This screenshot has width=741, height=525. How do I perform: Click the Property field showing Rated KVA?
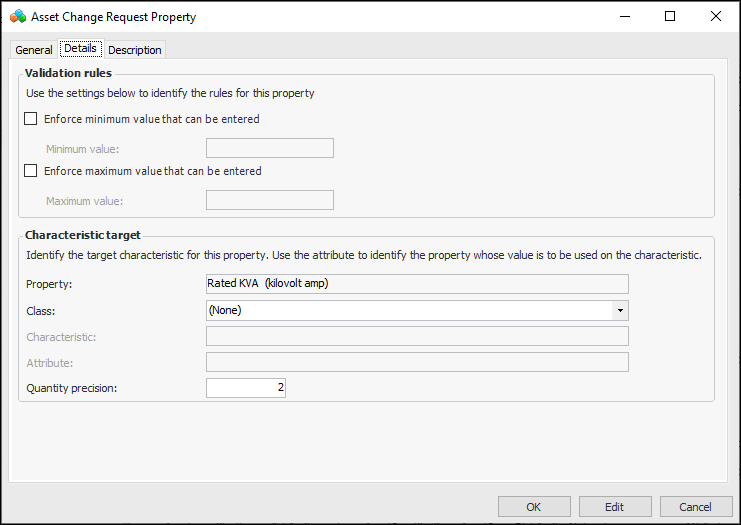(416, 284)
